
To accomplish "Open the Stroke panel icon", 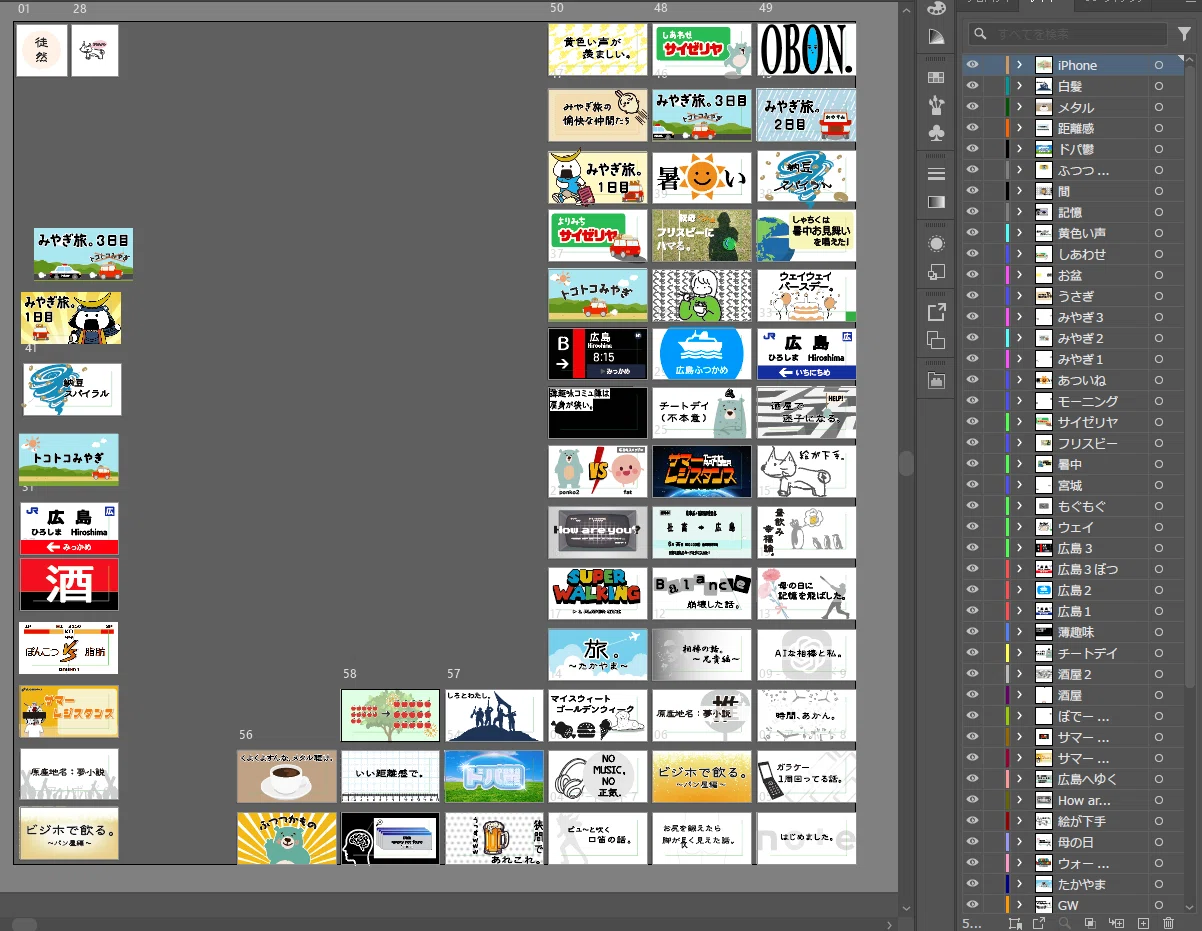I will click(936, 174).
